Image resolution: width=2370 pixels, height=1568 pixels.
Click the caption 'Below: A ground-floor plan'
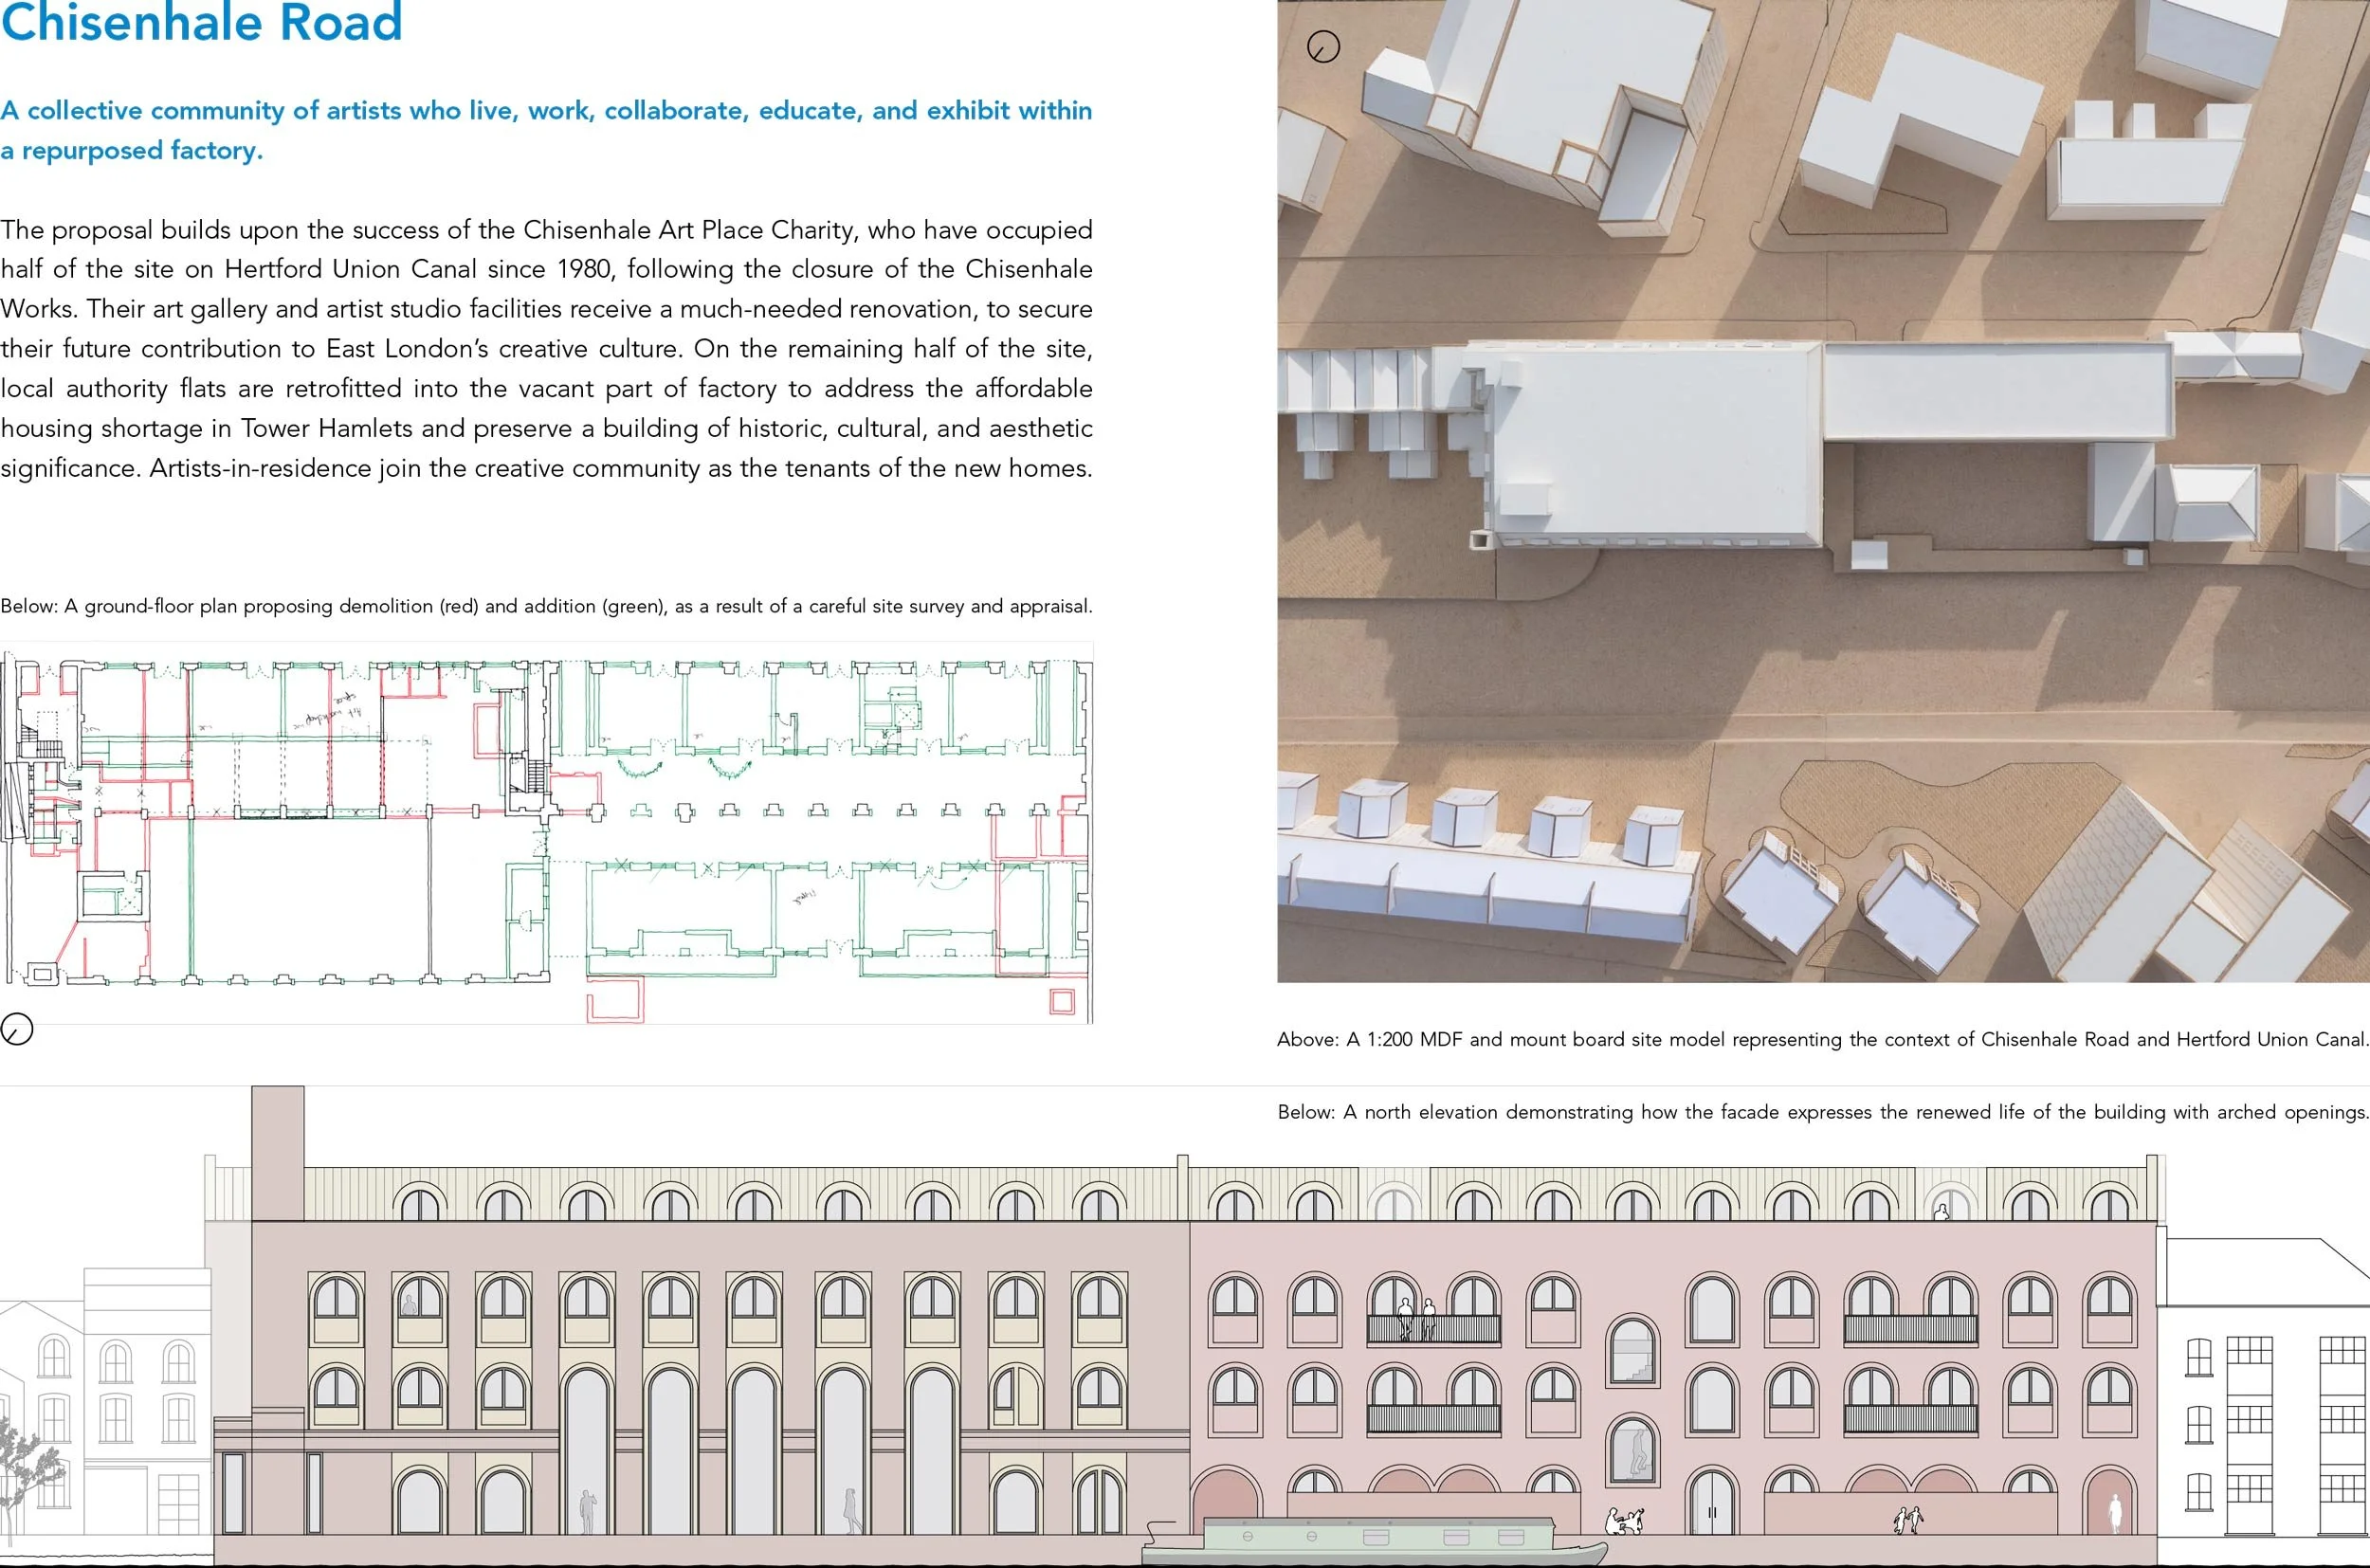545,606
